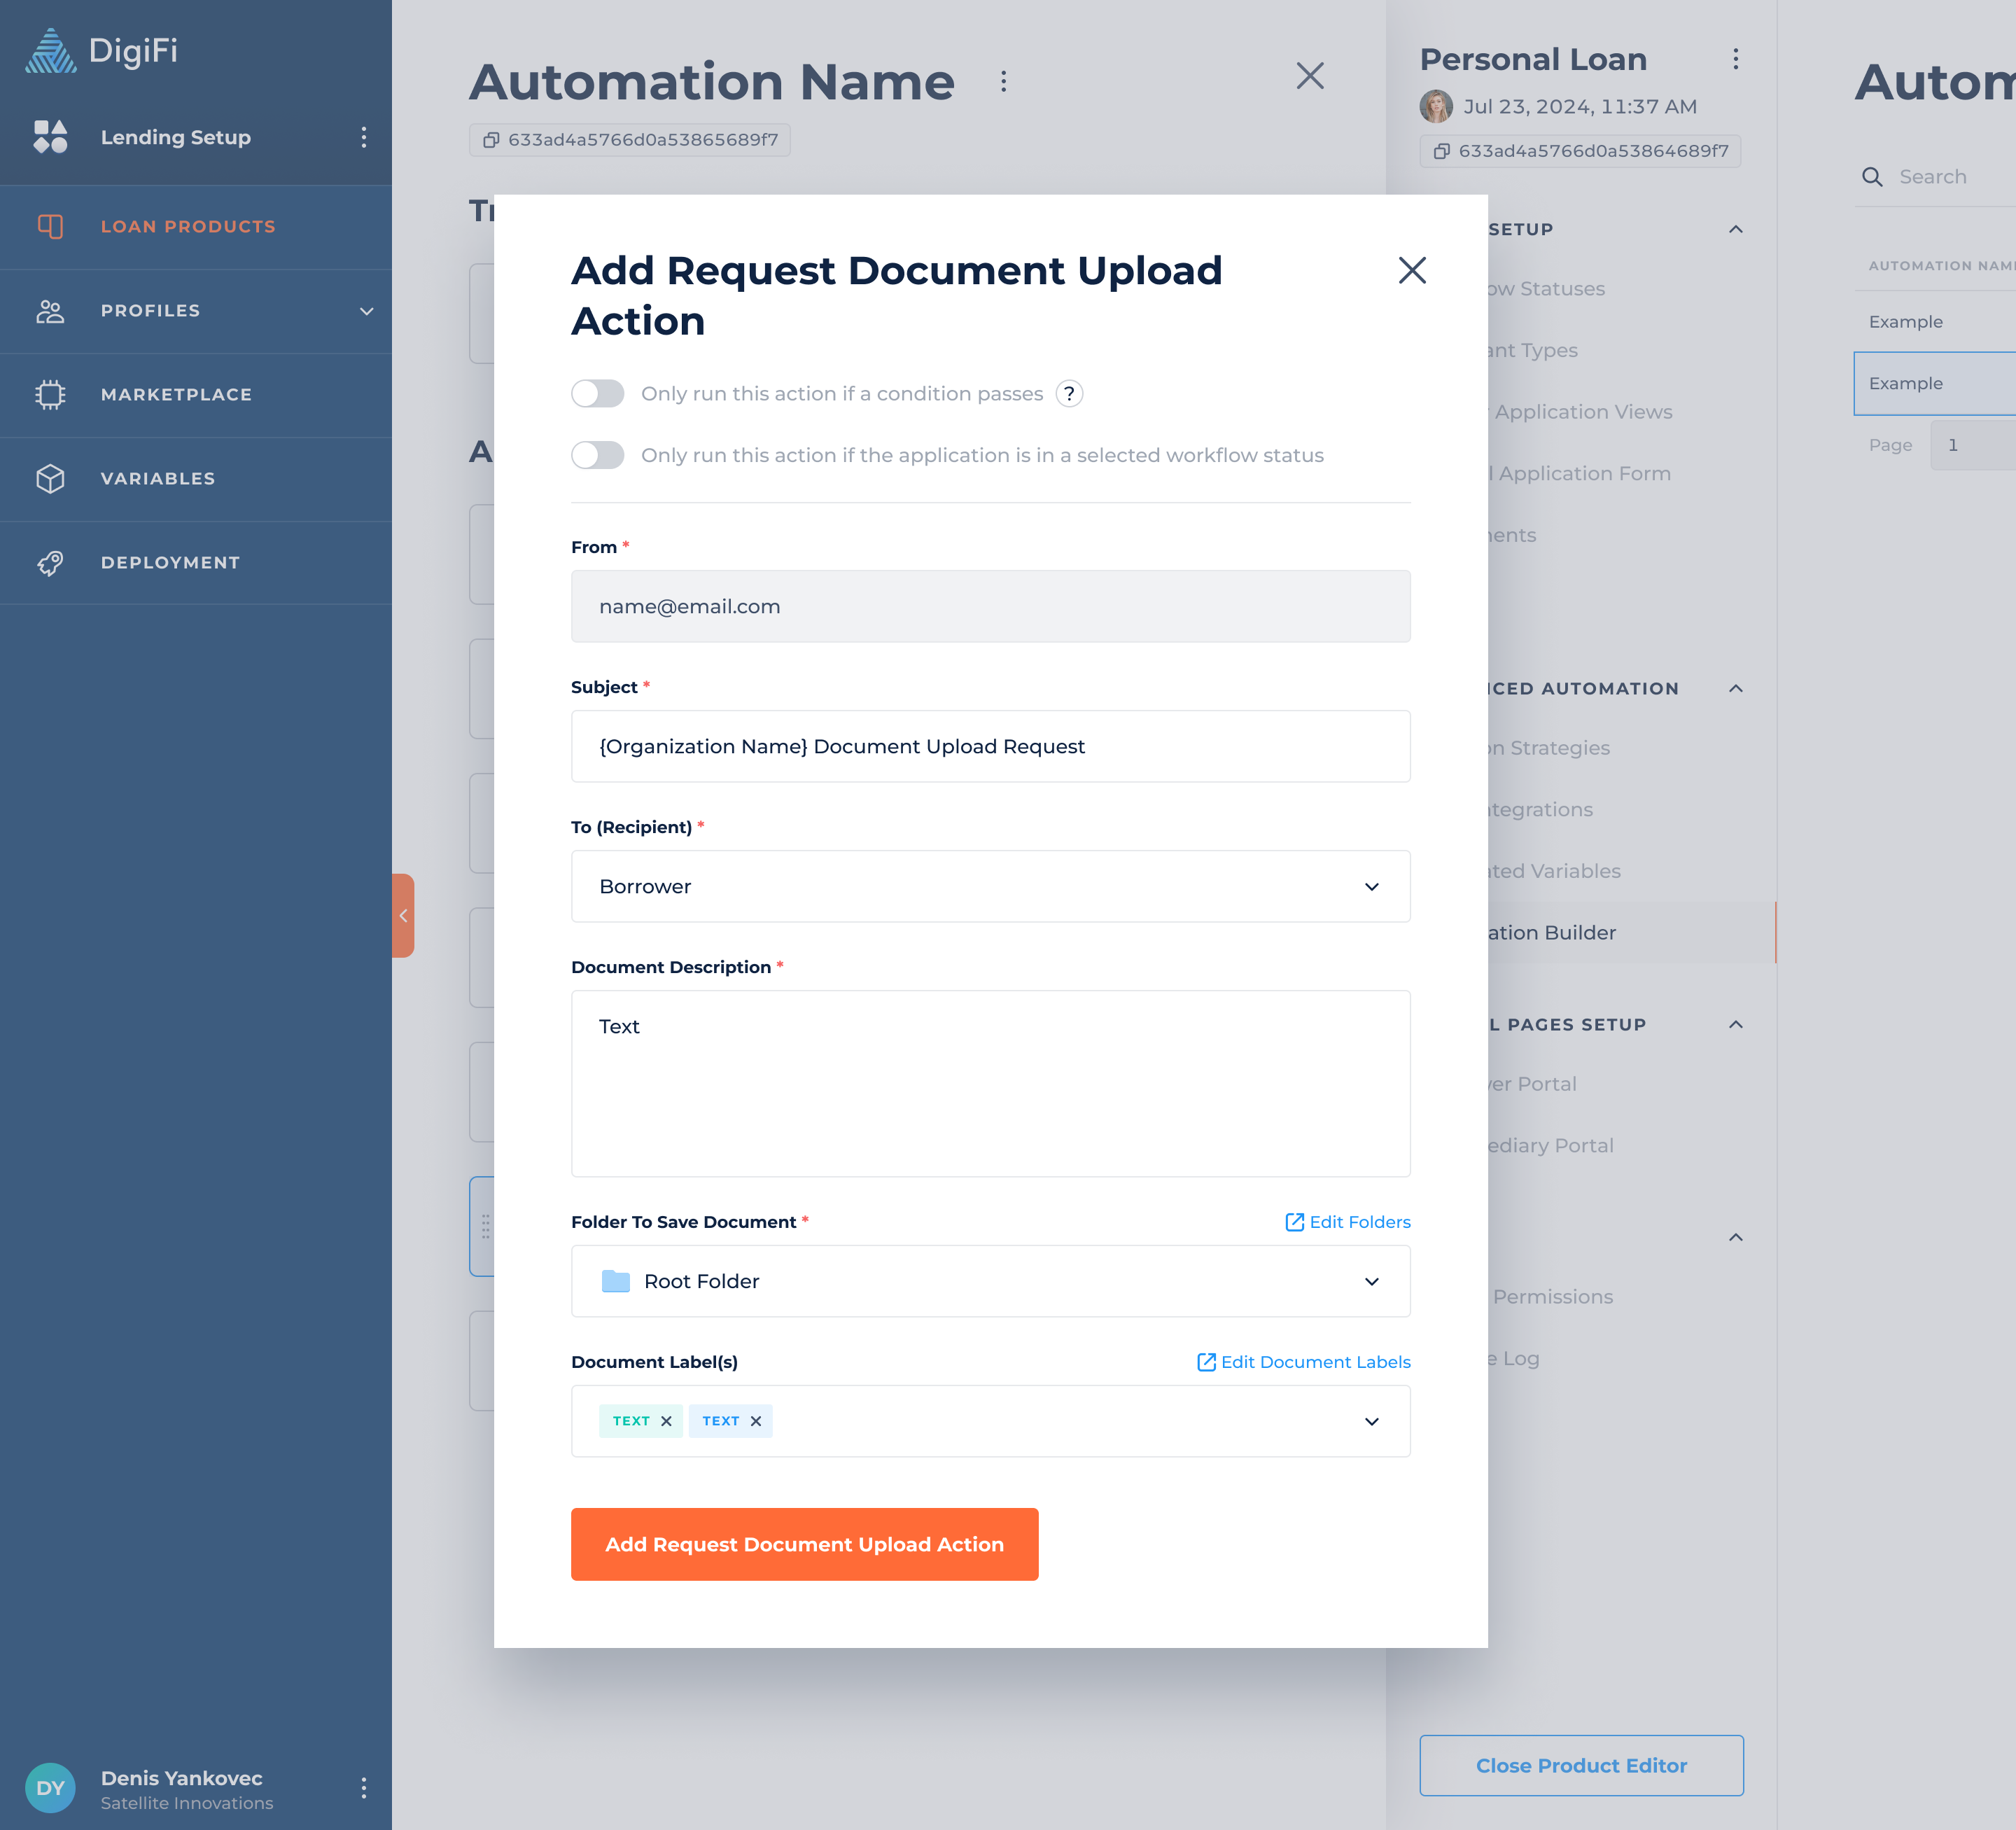The height and width of the screenshot is (1830, 2016).
Task: Click the condition help question mark icon
Action: 1069,394
